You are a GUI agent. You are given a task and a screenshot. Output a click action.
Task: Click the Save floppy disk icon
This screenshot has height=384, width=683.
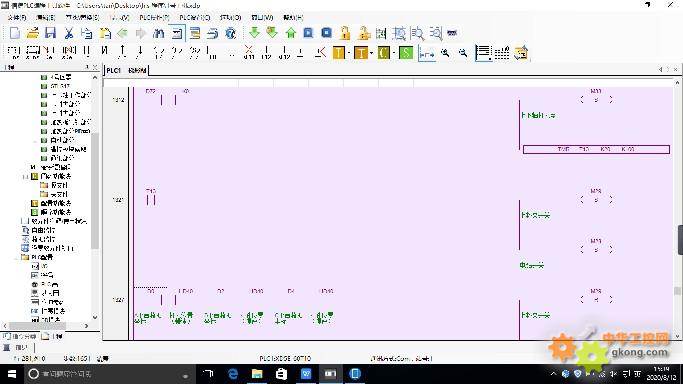tap(51, 33)
